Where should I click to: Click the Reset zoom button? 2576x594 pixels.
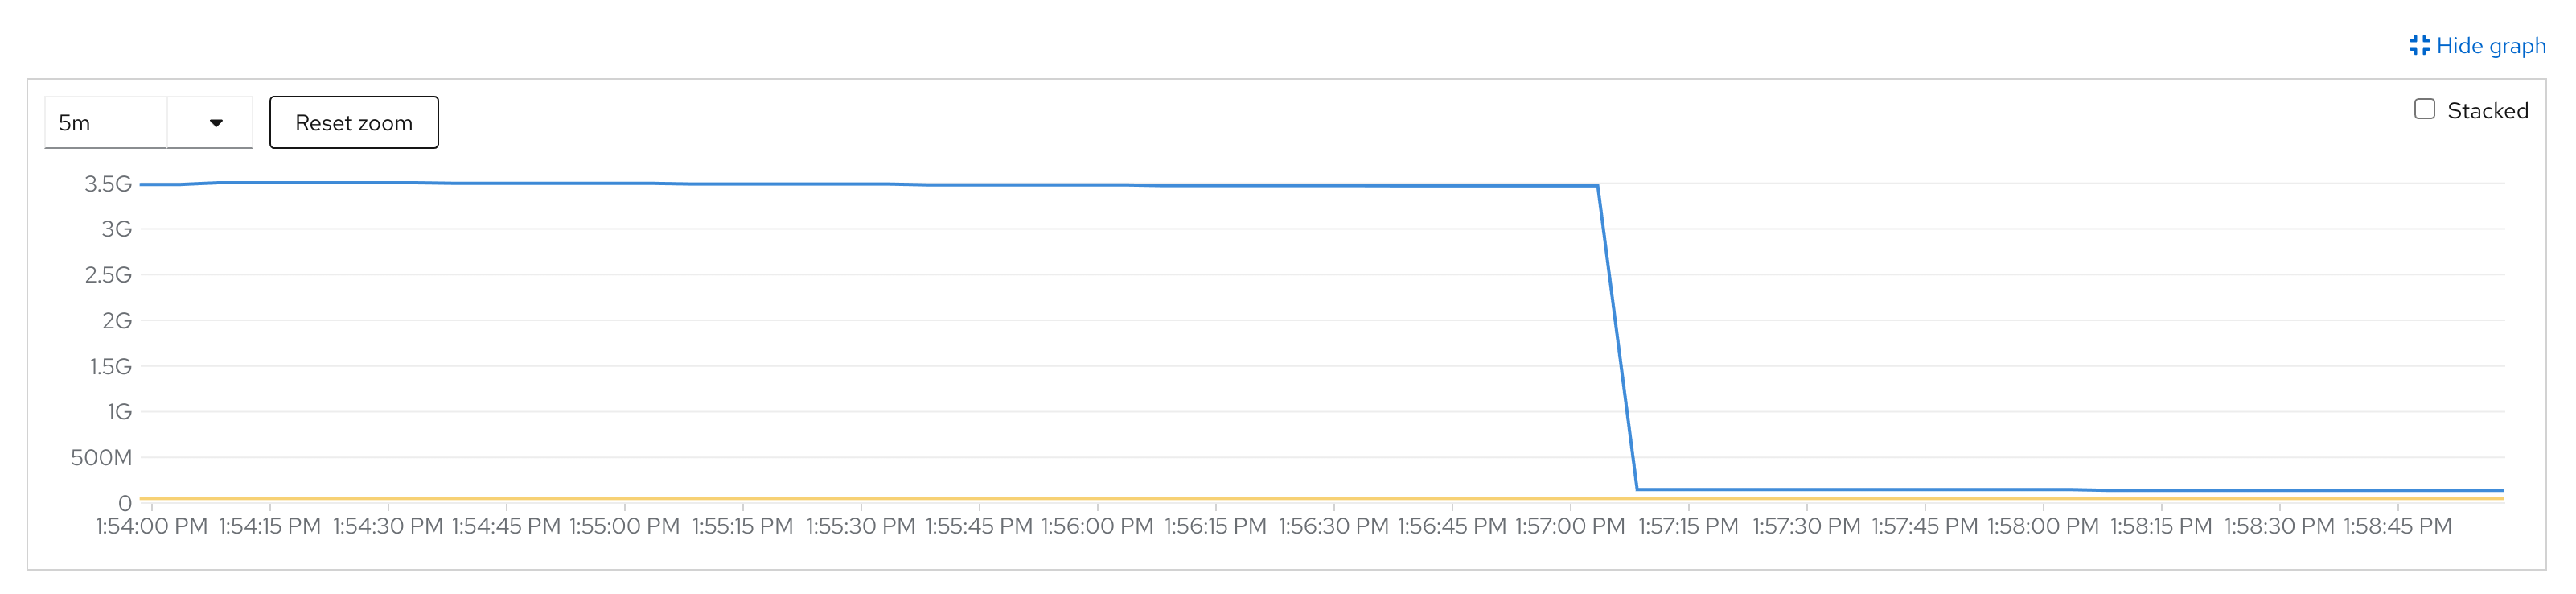(x=352, y=122)
